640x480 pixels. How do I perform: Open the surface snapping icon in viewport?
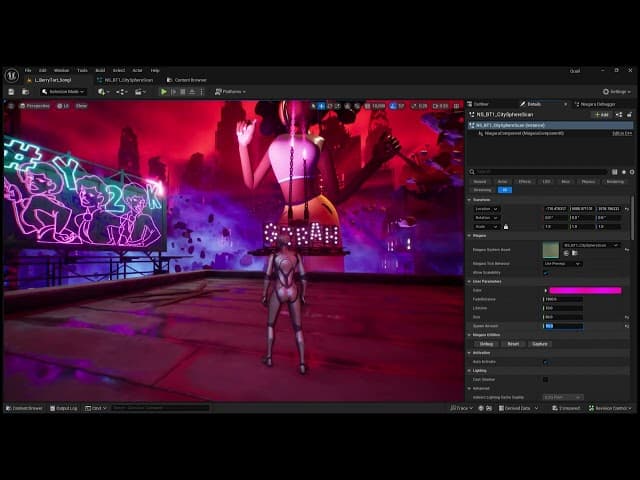(357, 106)
